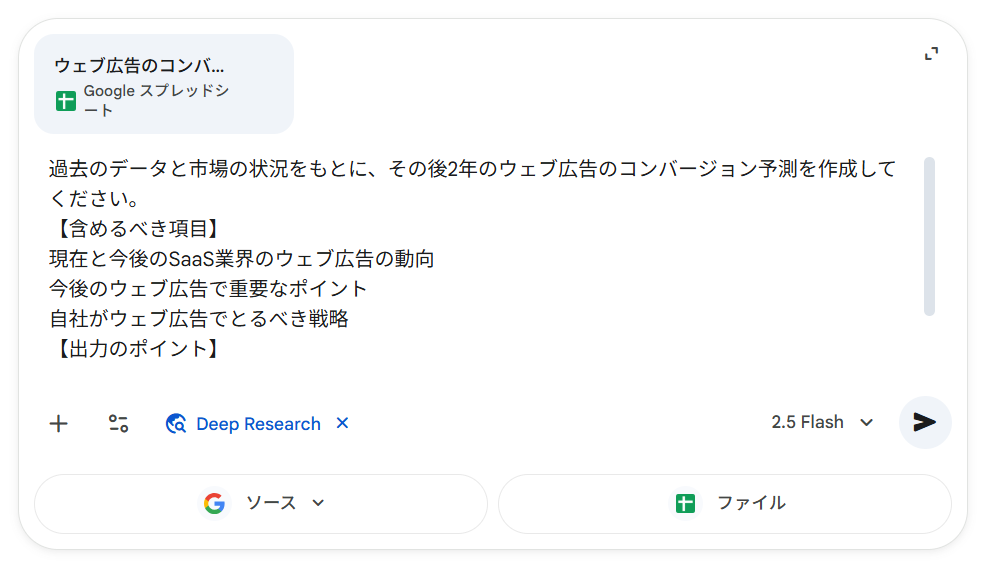Click the green Sheets icon beside ファイル
986x573 pixels.
[x=685, y=503]
